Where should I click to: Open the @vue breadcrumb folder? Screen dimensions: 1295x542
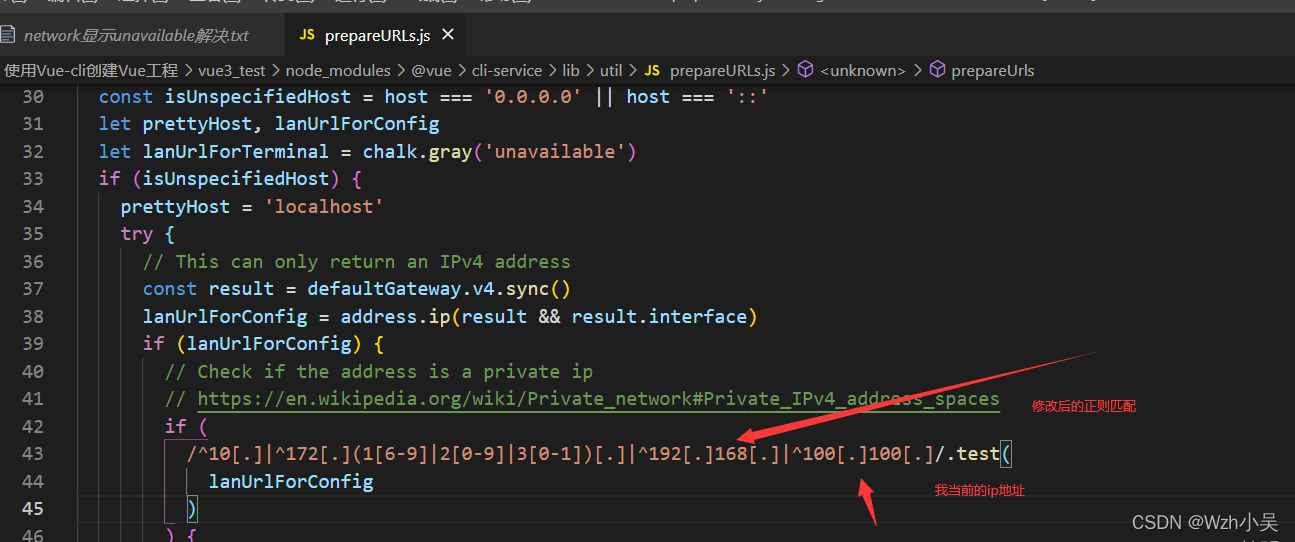coord(431,71)
